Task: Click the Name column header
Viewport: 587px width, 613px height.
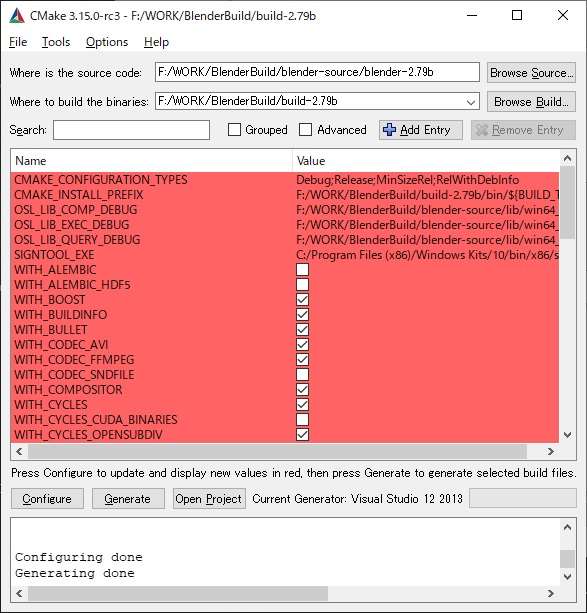Action: pyautogui.click(x=151, y=161)
